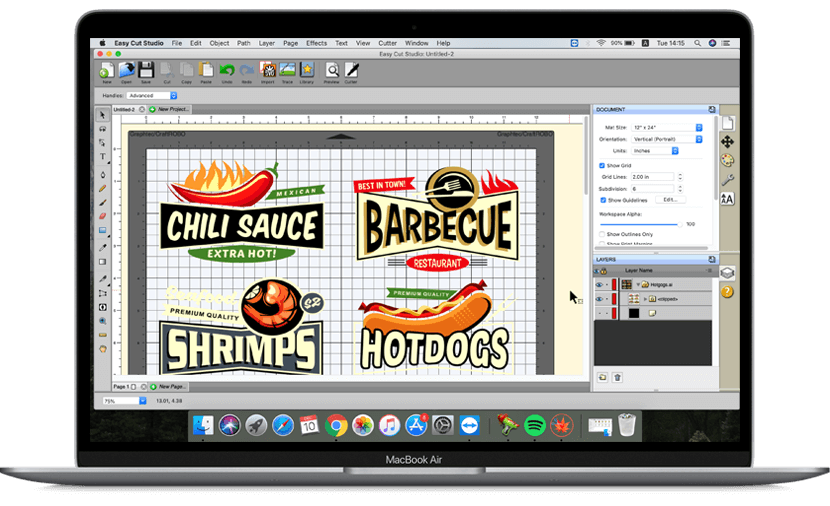Open the Path menu

tap(243, 43)
